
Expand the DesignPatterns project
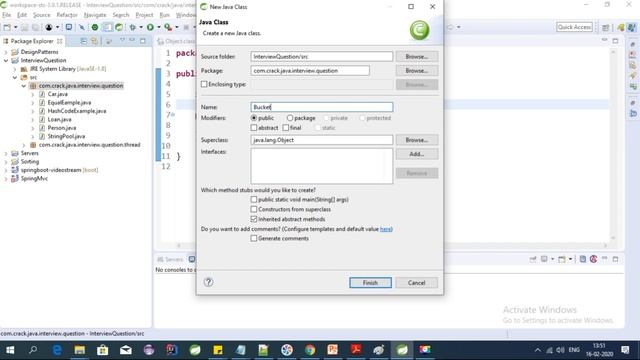6,52
